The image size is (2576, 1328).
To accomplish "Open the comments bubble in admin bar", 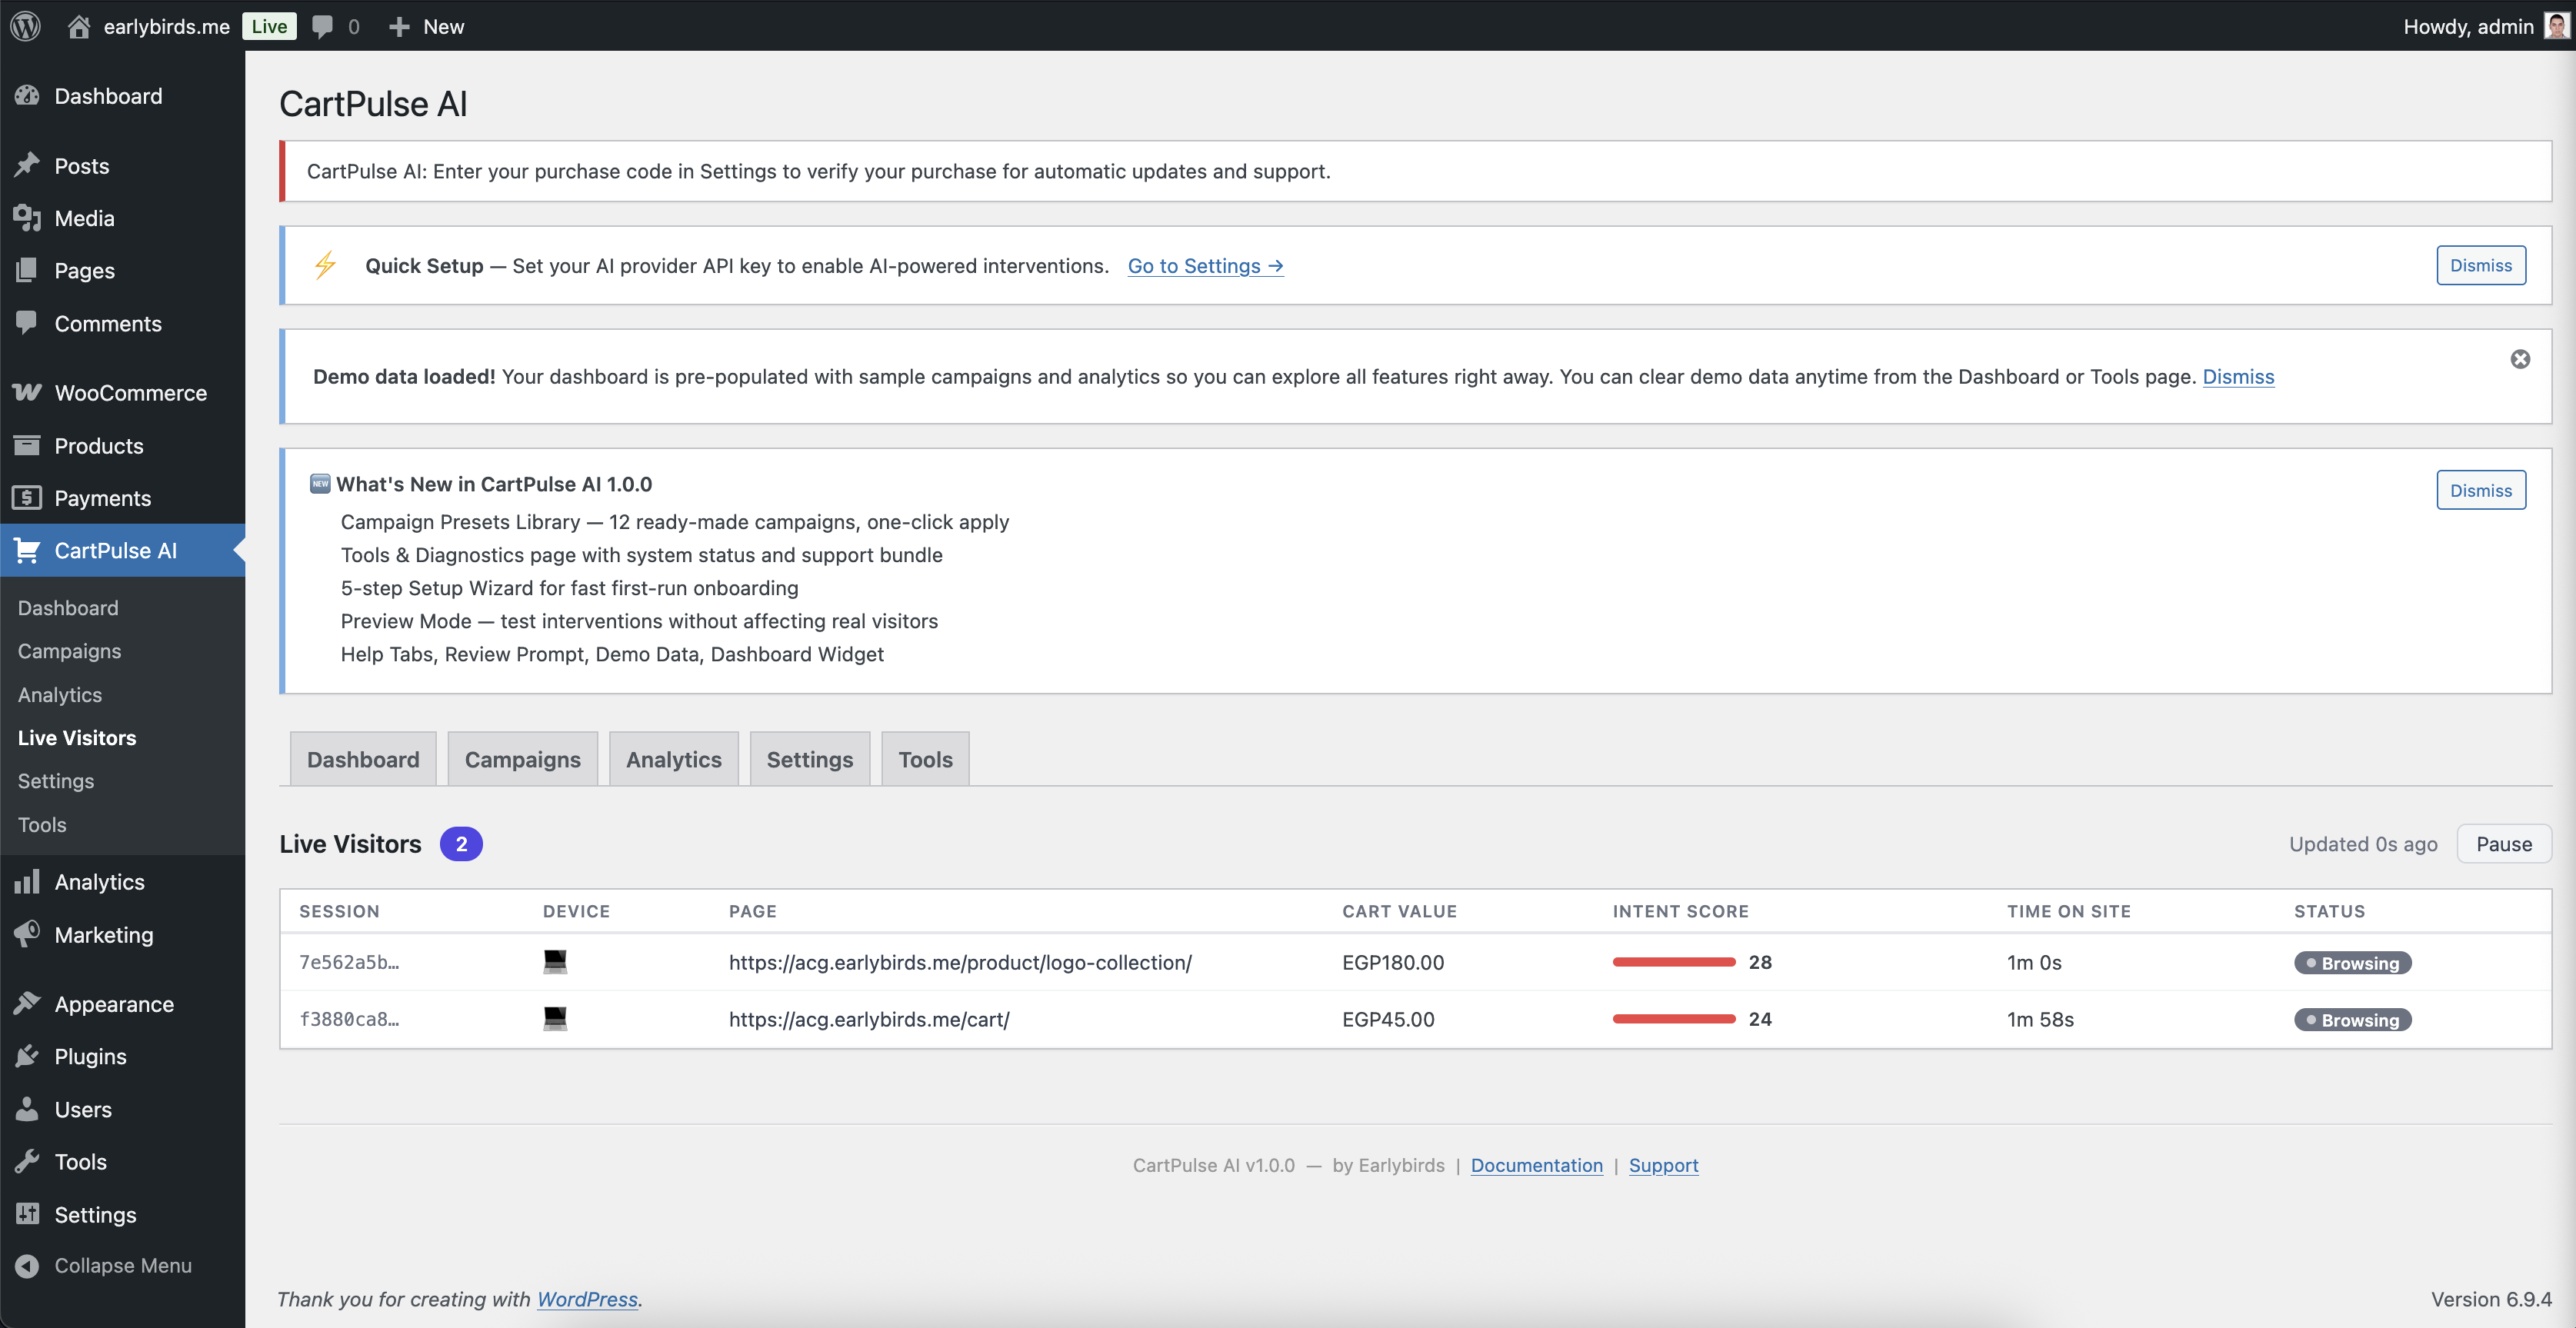I will click(322, 26).
